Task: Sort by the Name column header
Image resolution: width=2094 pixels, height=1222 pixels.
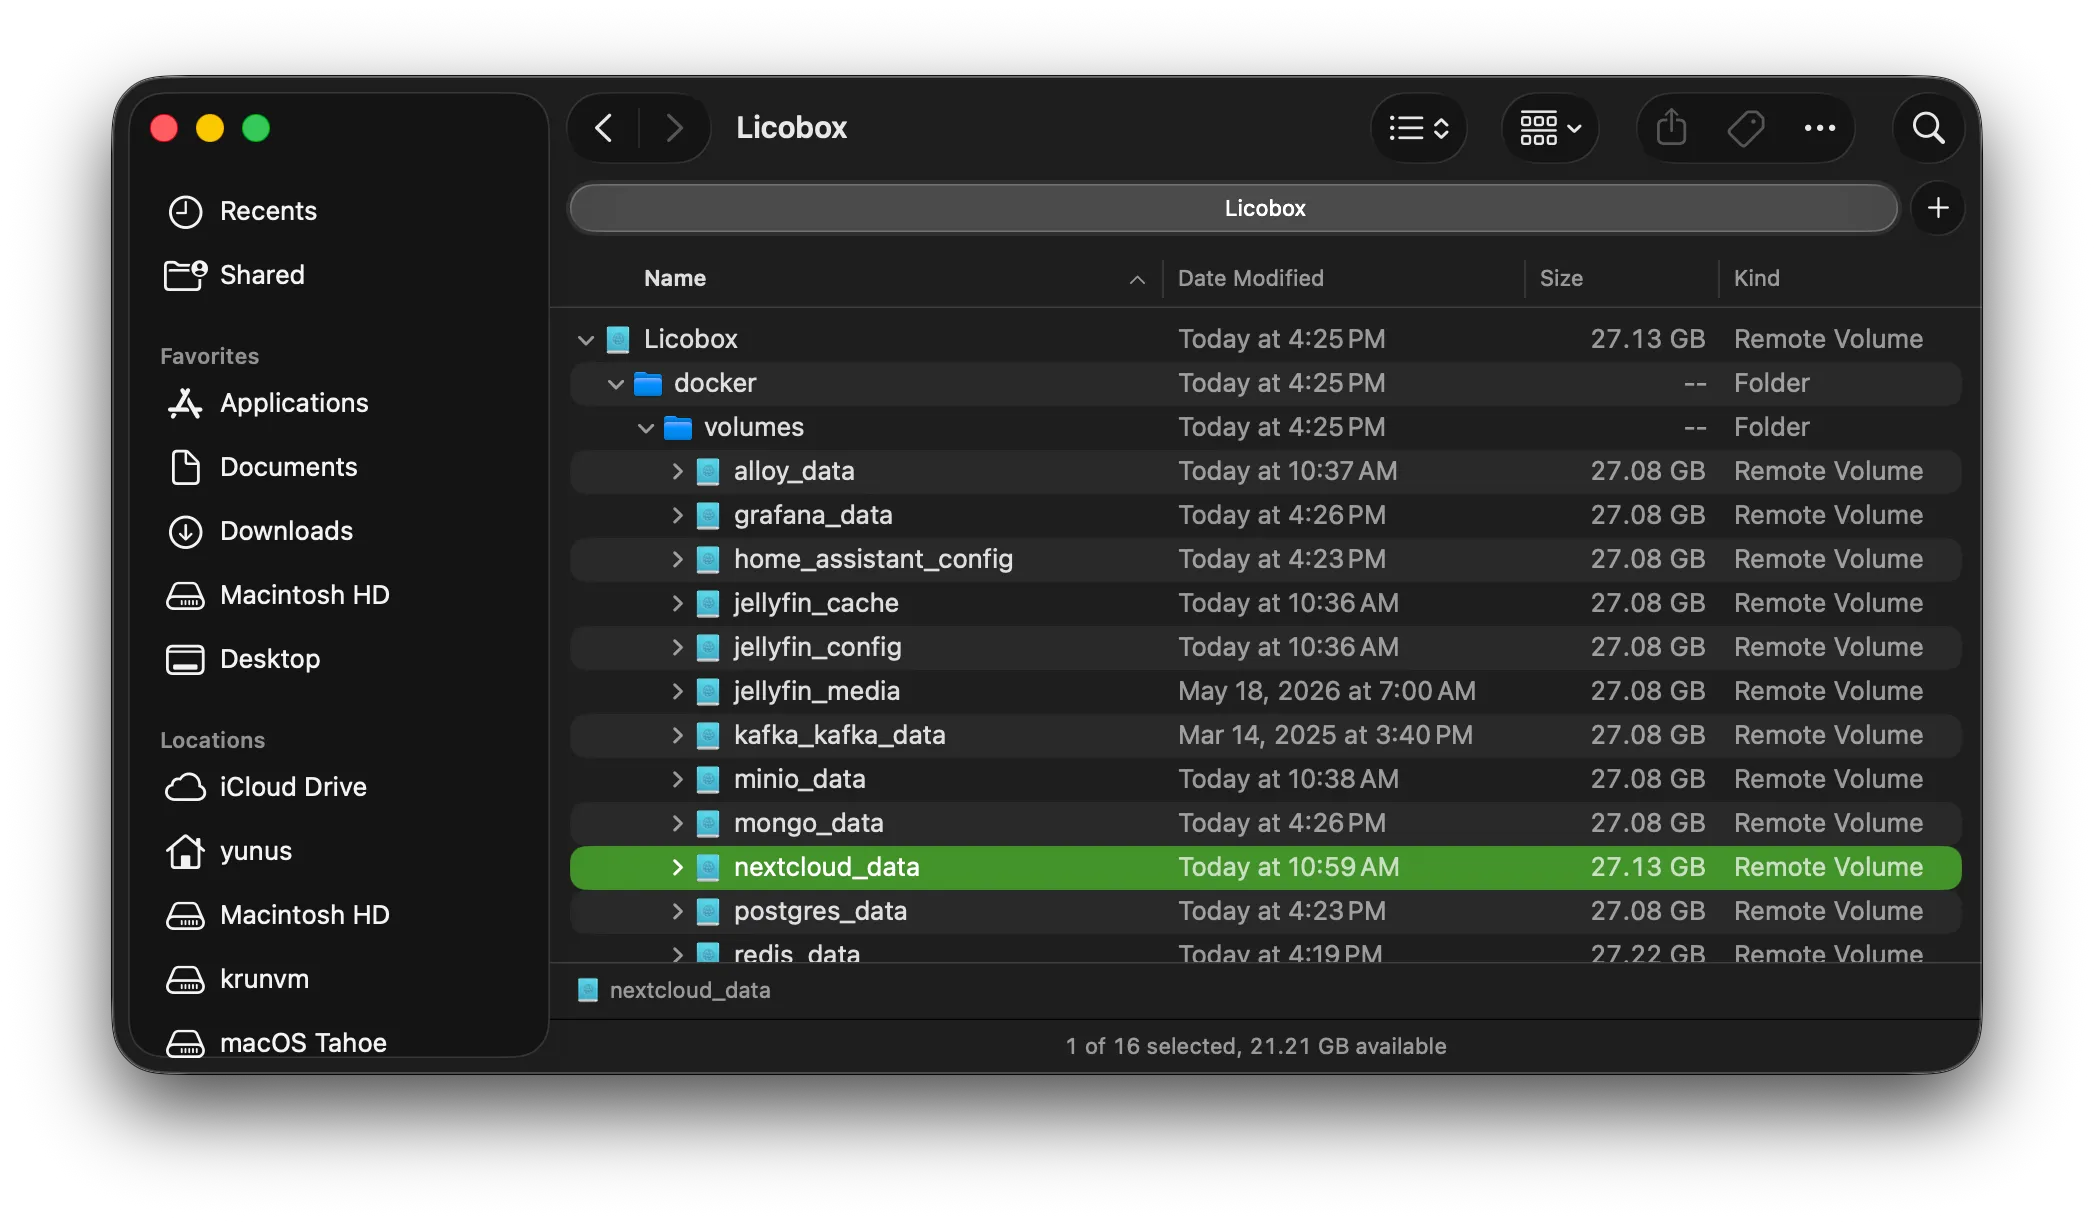Action: 675,278
